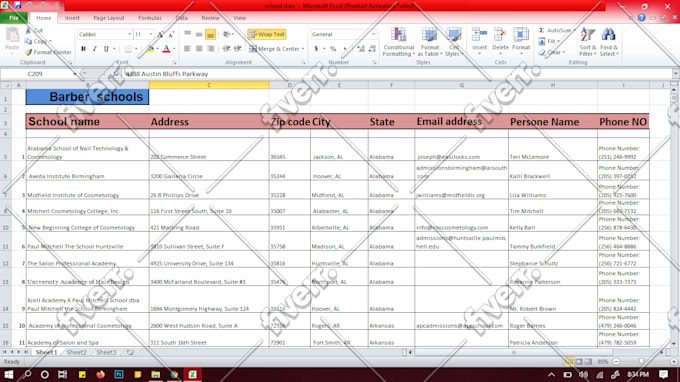Image resolution: width=680 pixels, height=382 pixels.
Task: Align text right in cell
Action: pos(210,49)
